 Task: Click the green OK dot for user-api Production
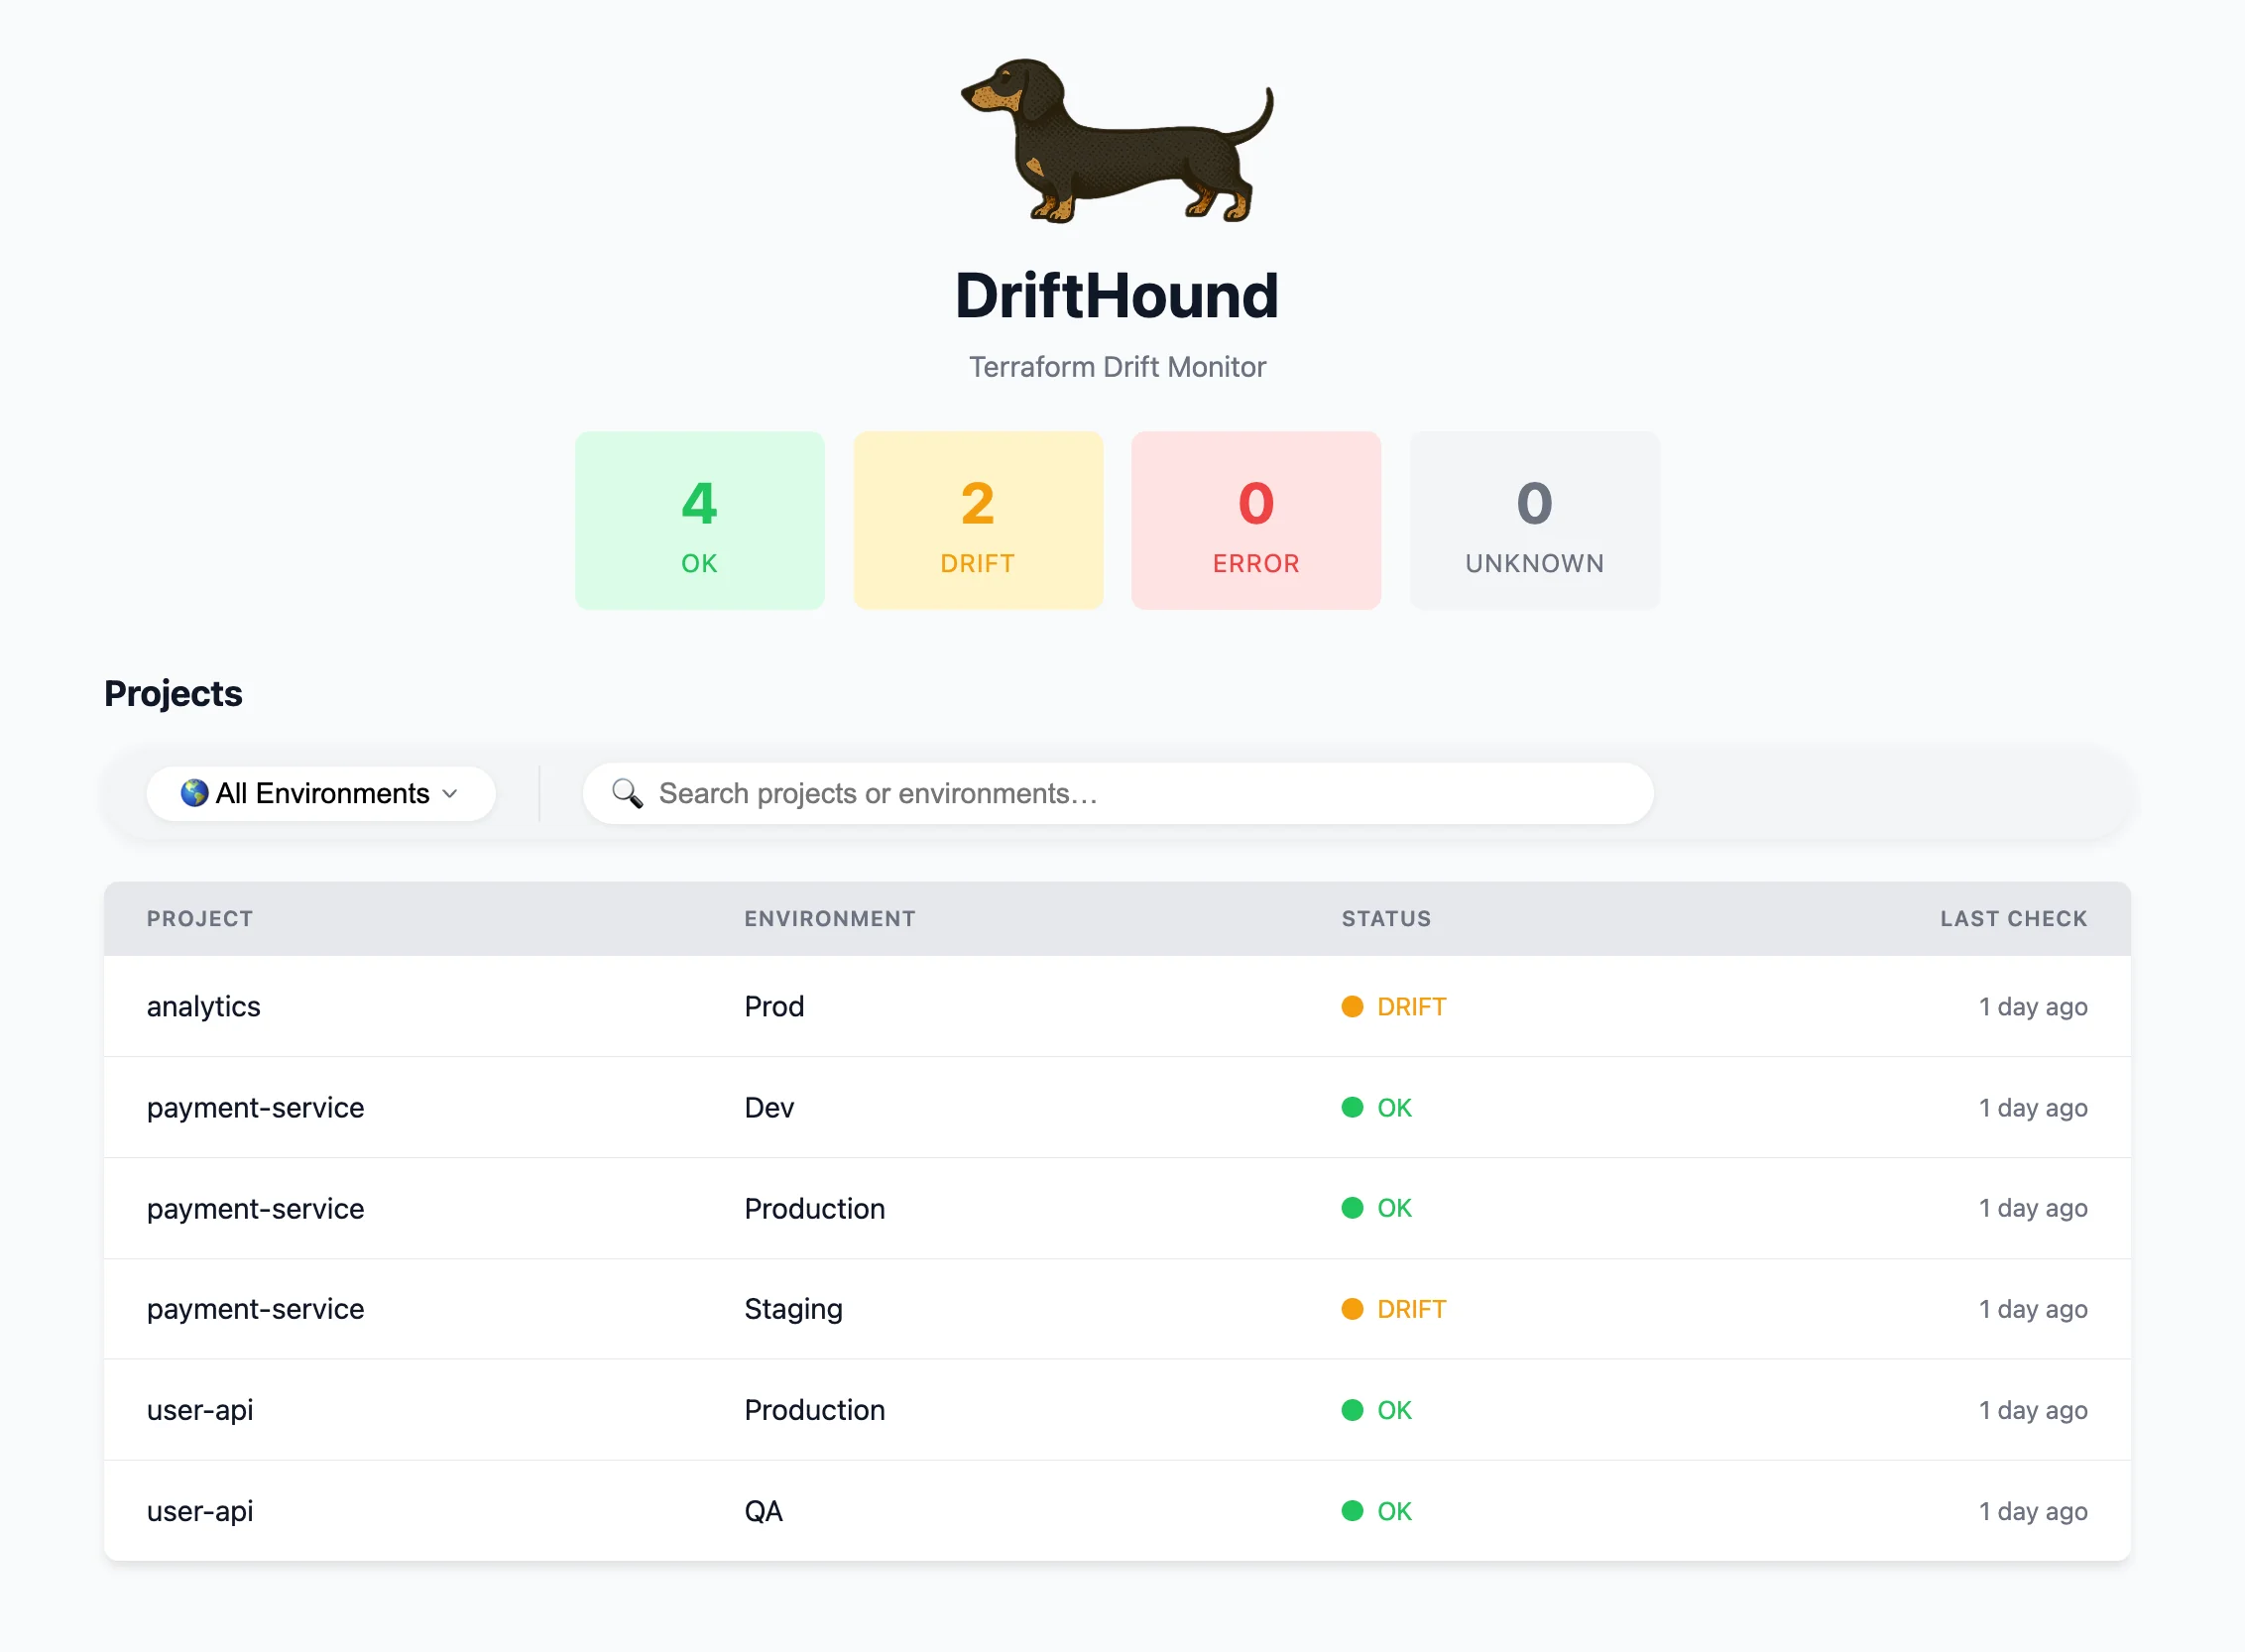click(1352, 1410)
